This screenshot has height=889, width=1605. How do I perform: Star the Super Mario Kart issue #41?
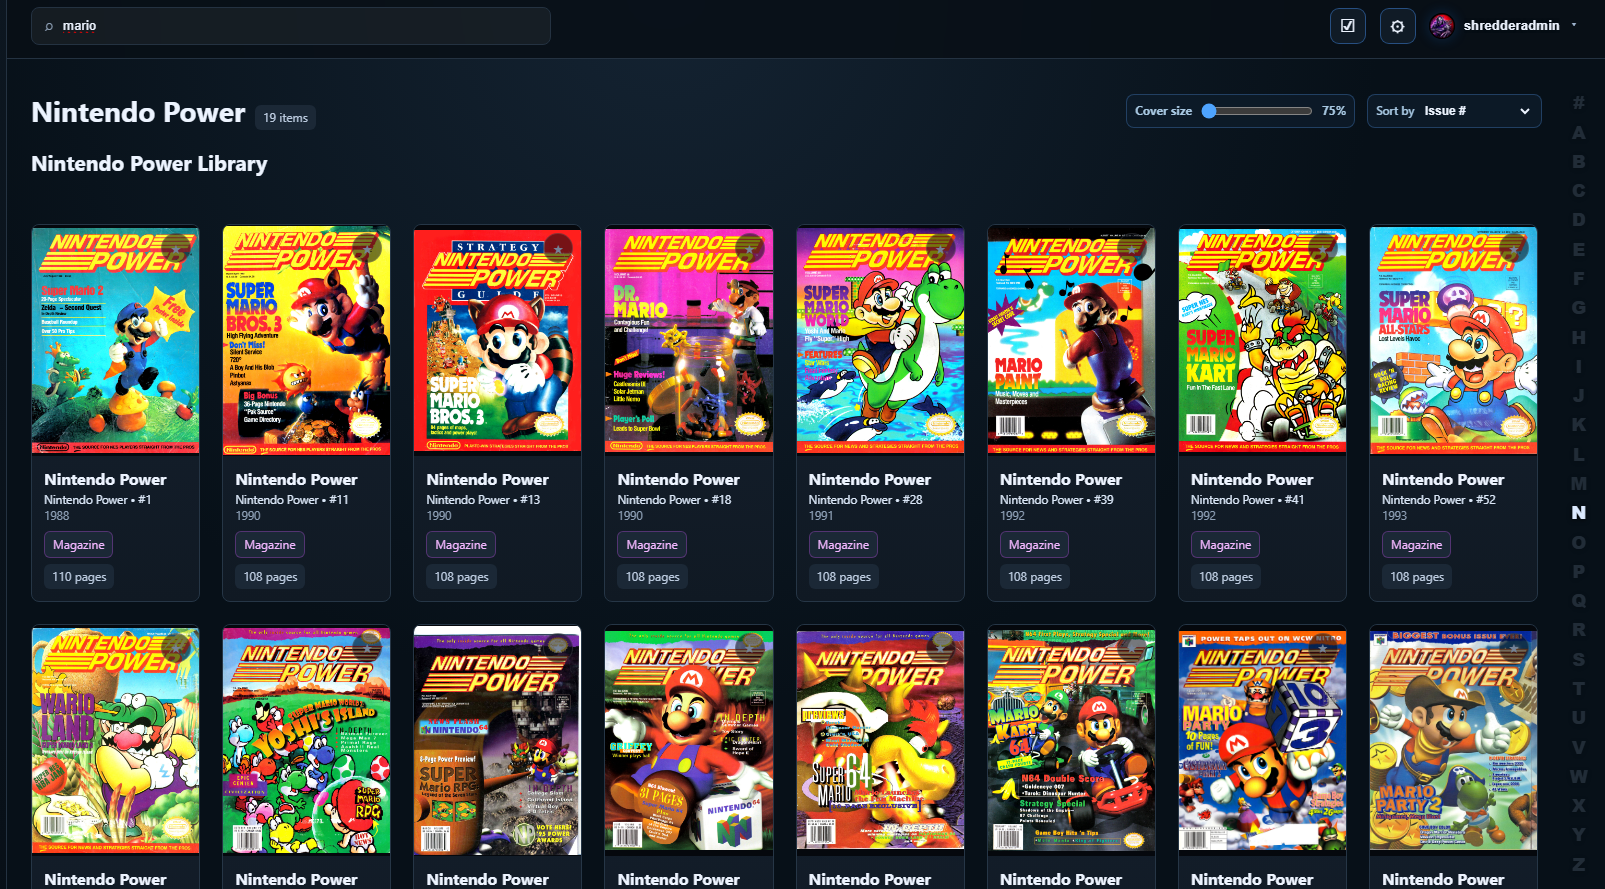pos(1322,248)
